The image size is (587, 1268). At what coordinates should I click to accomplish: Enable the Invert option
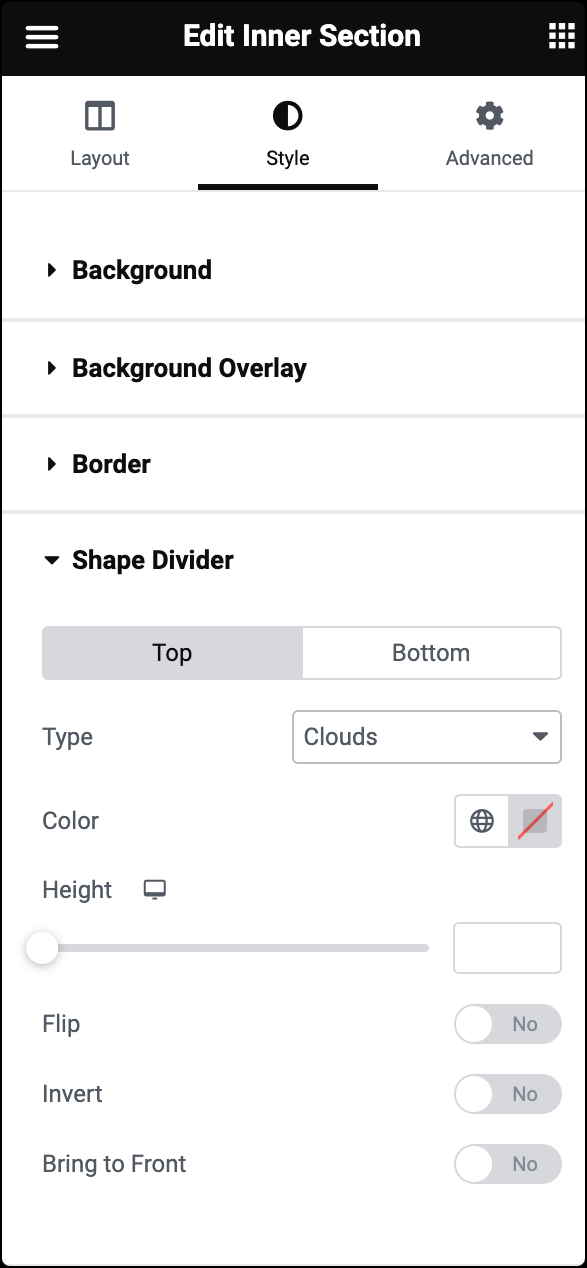point(508,1094)
